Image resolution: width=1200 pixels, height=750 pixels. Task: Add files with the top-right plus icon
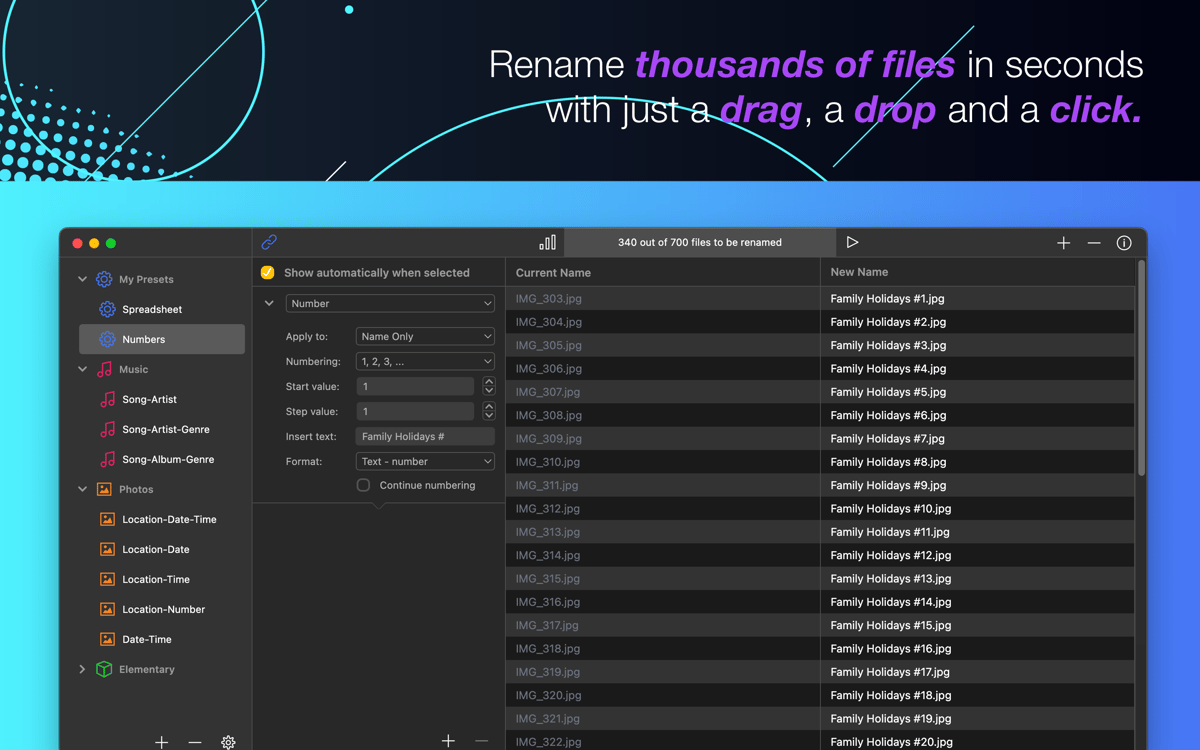(x=1063, y=243)
